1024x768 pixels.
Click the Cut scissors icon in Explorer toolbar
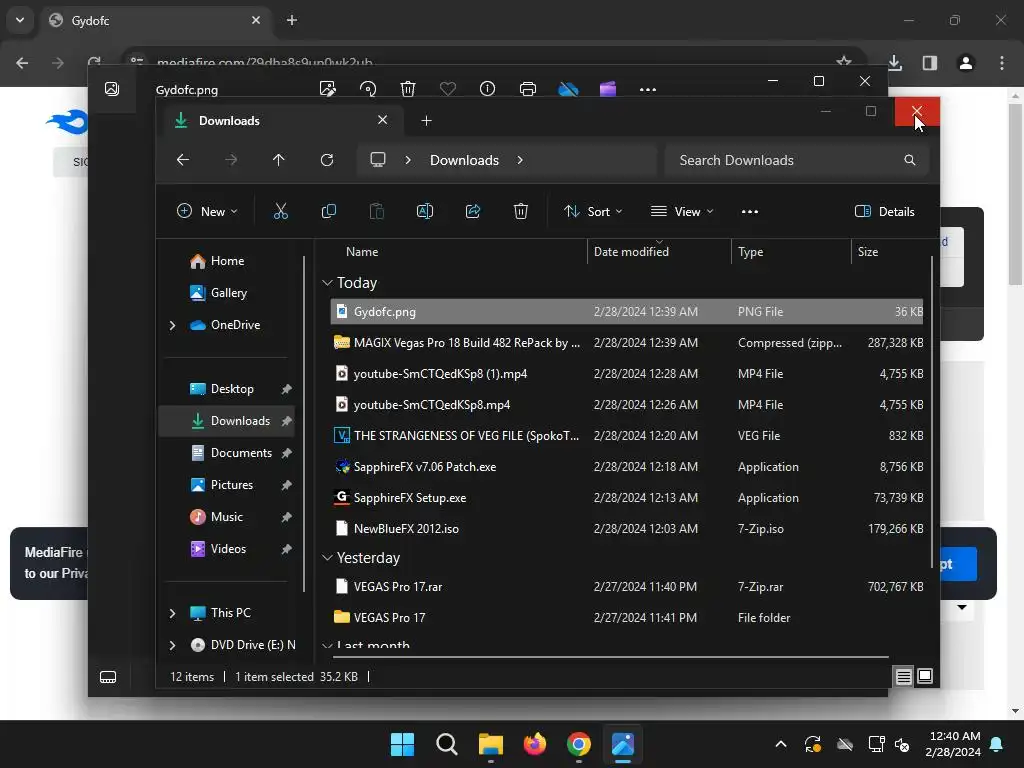(x=280, y=211)
